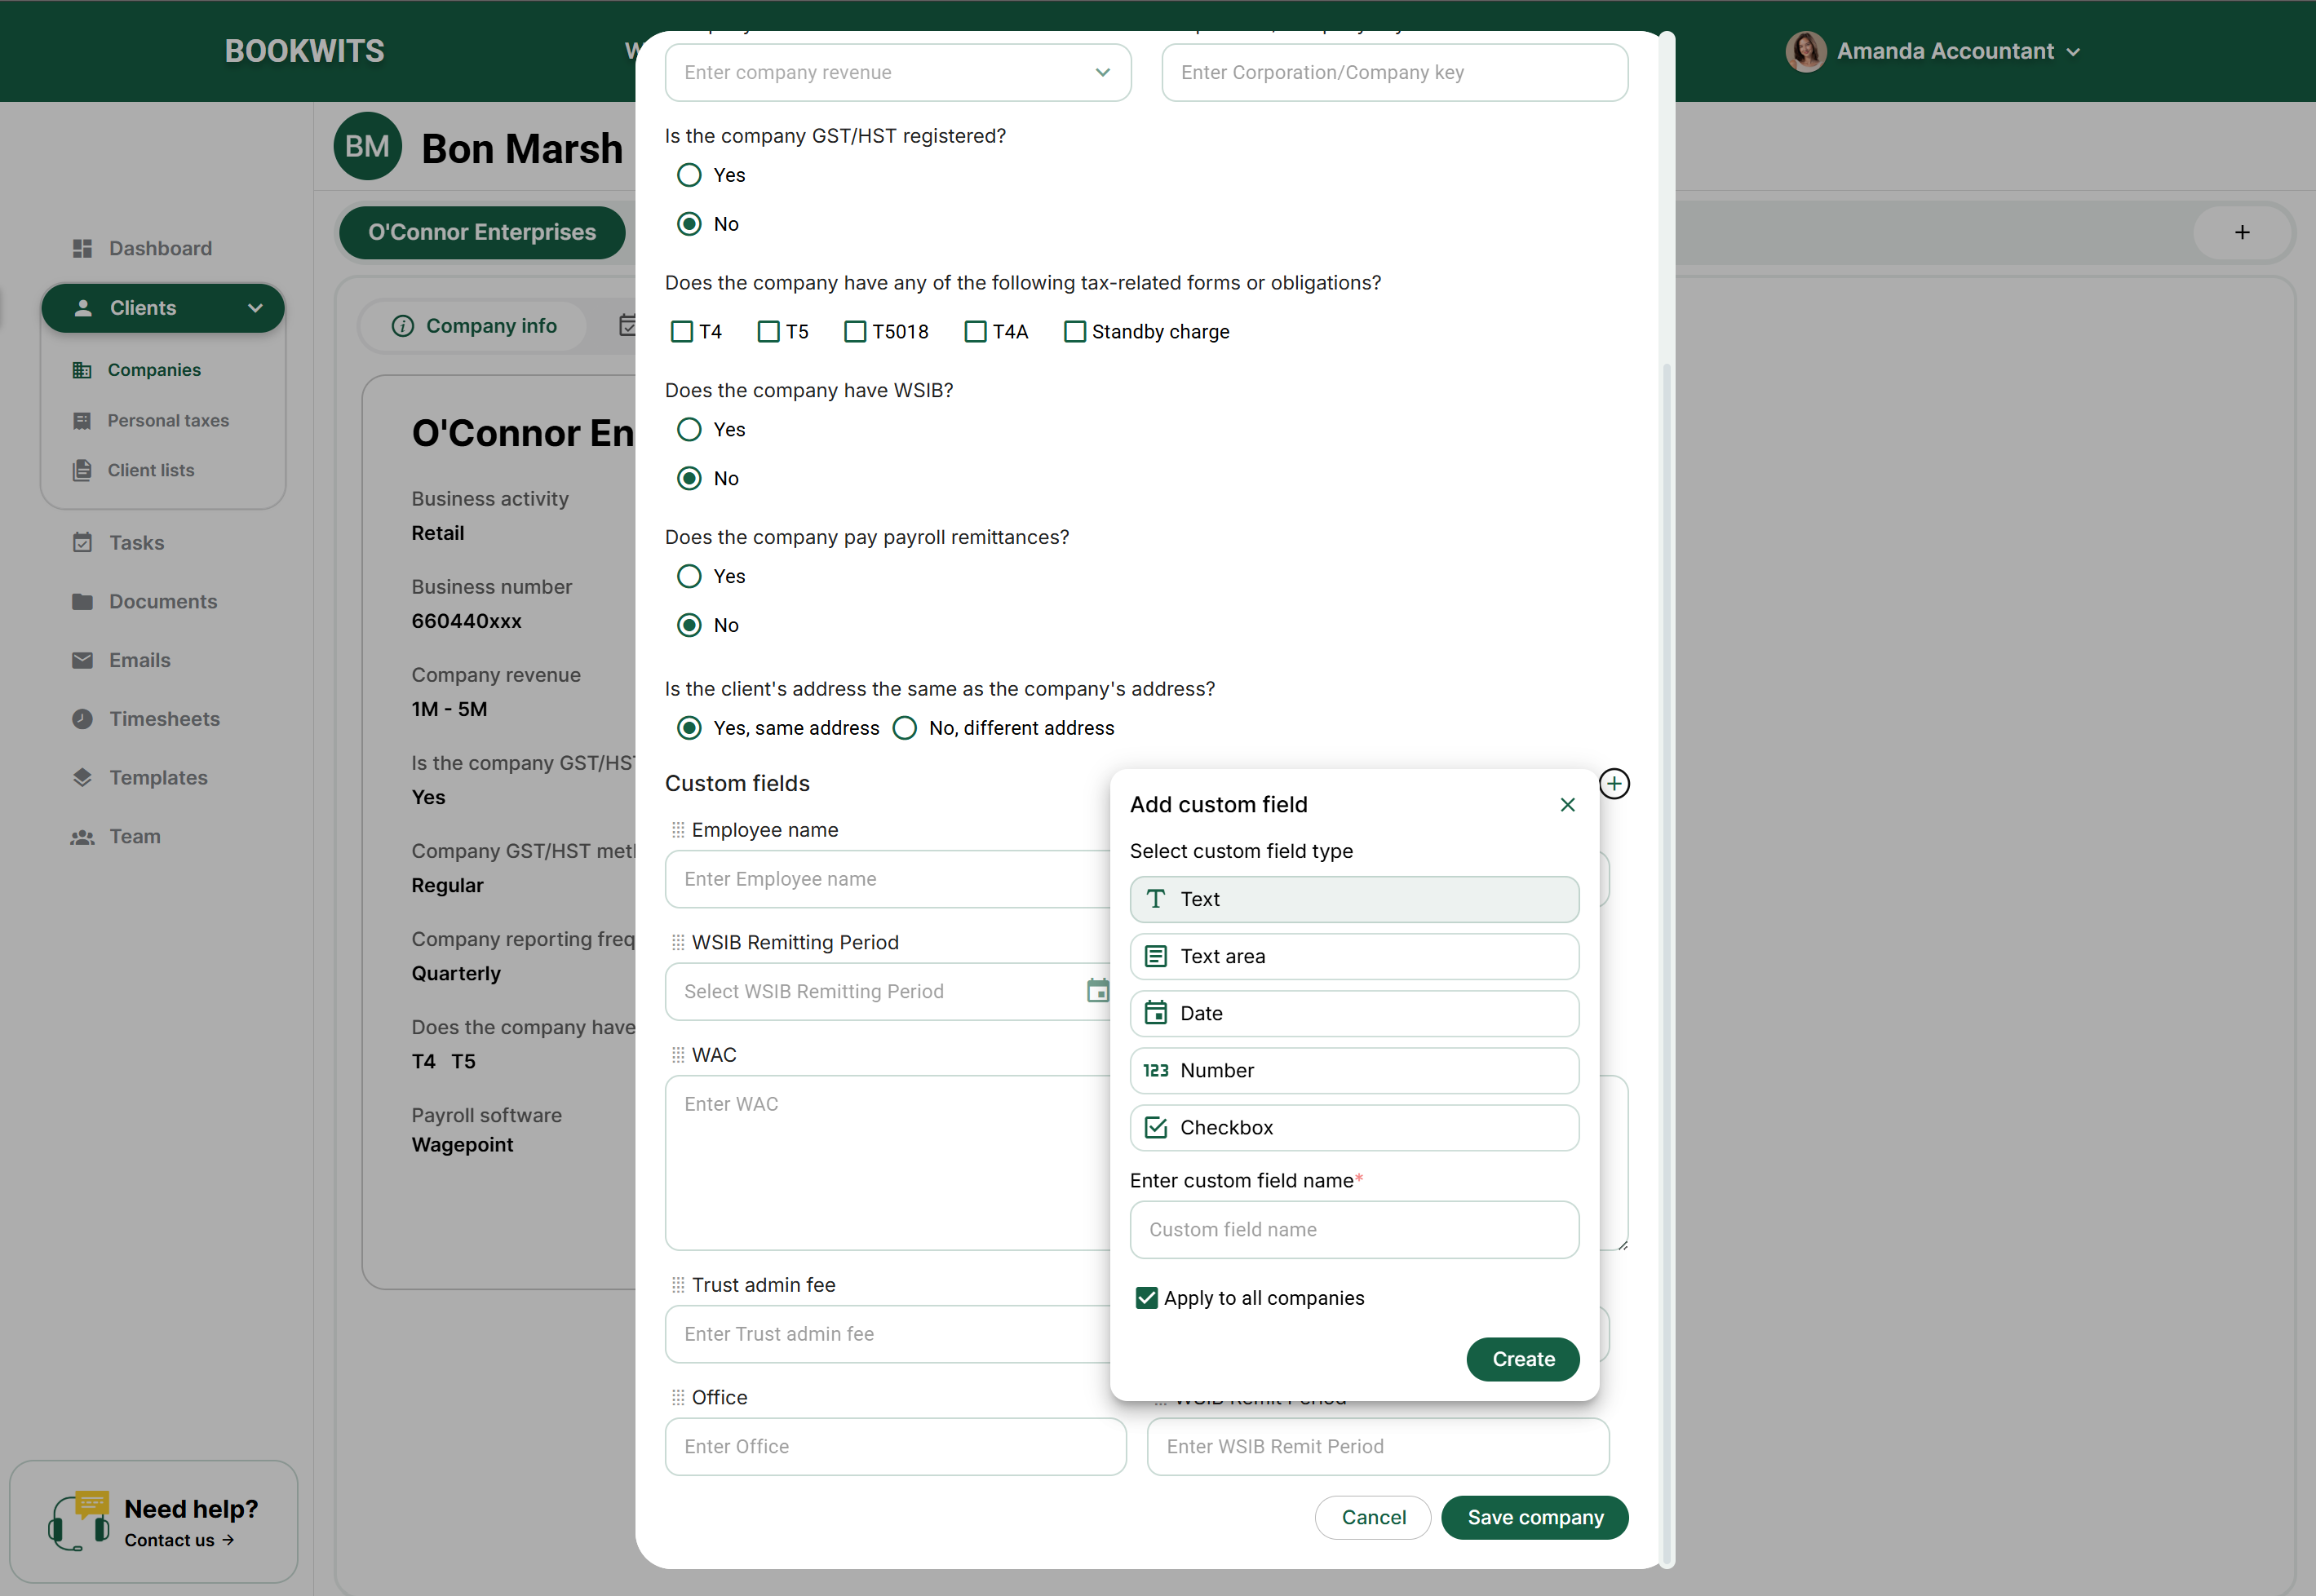Select Yes for GST/HST registered
The width and height of the screenshot is (2316, 1596).
(689, 175)
